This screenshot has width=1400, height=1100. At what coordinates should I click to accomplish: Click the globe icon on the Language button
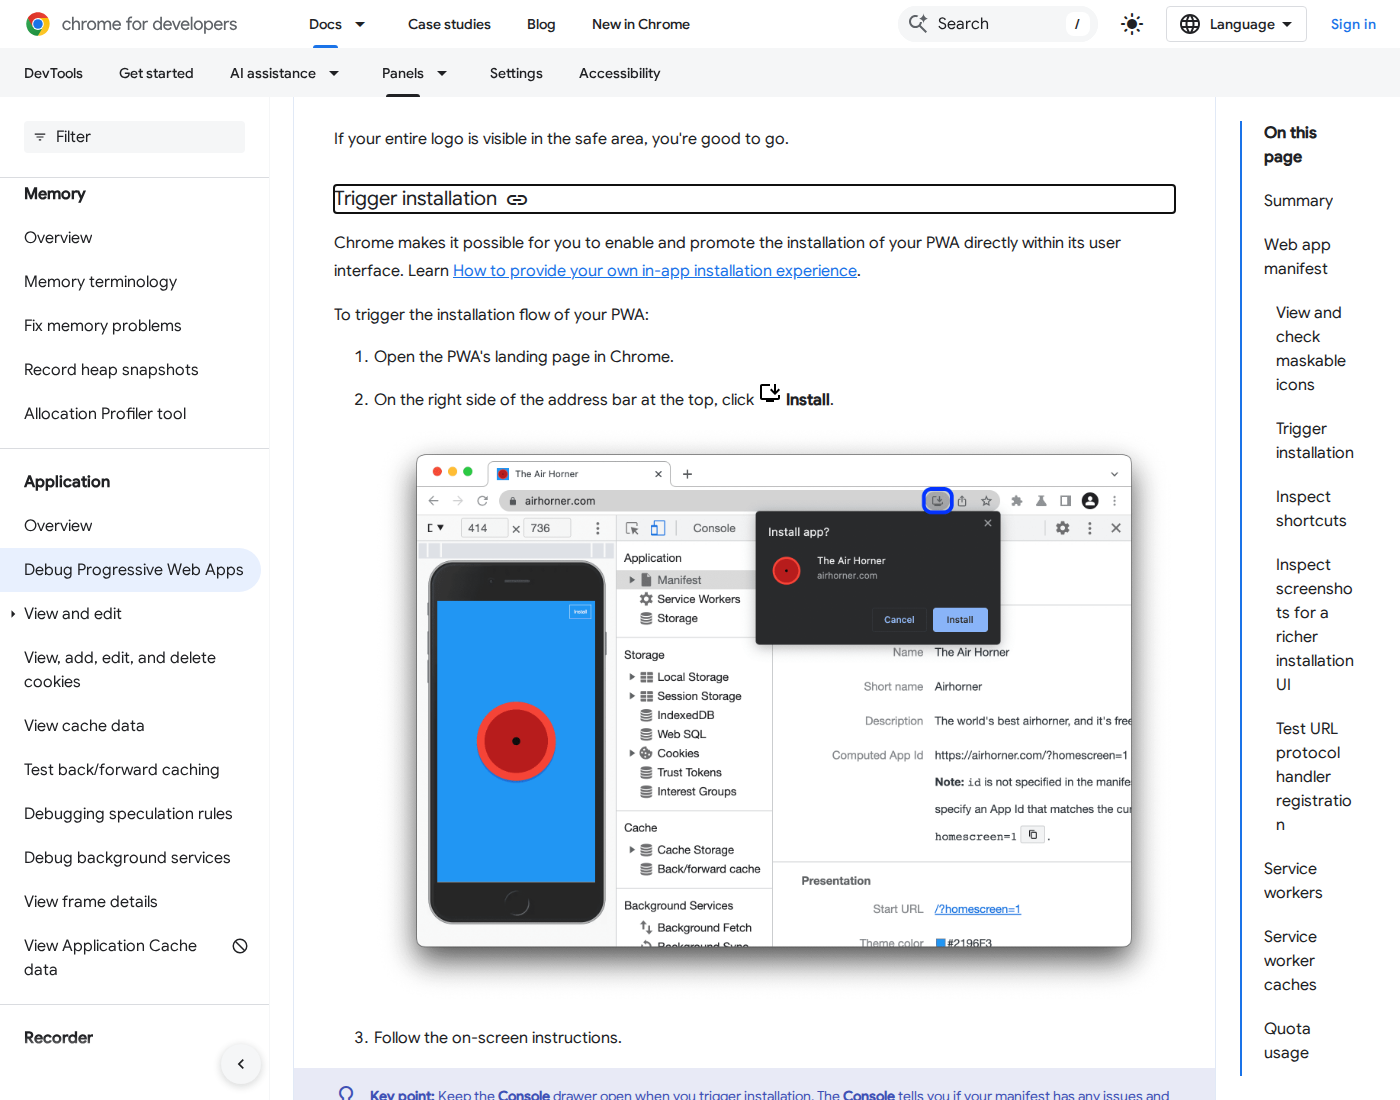[x=1190, y=23]
